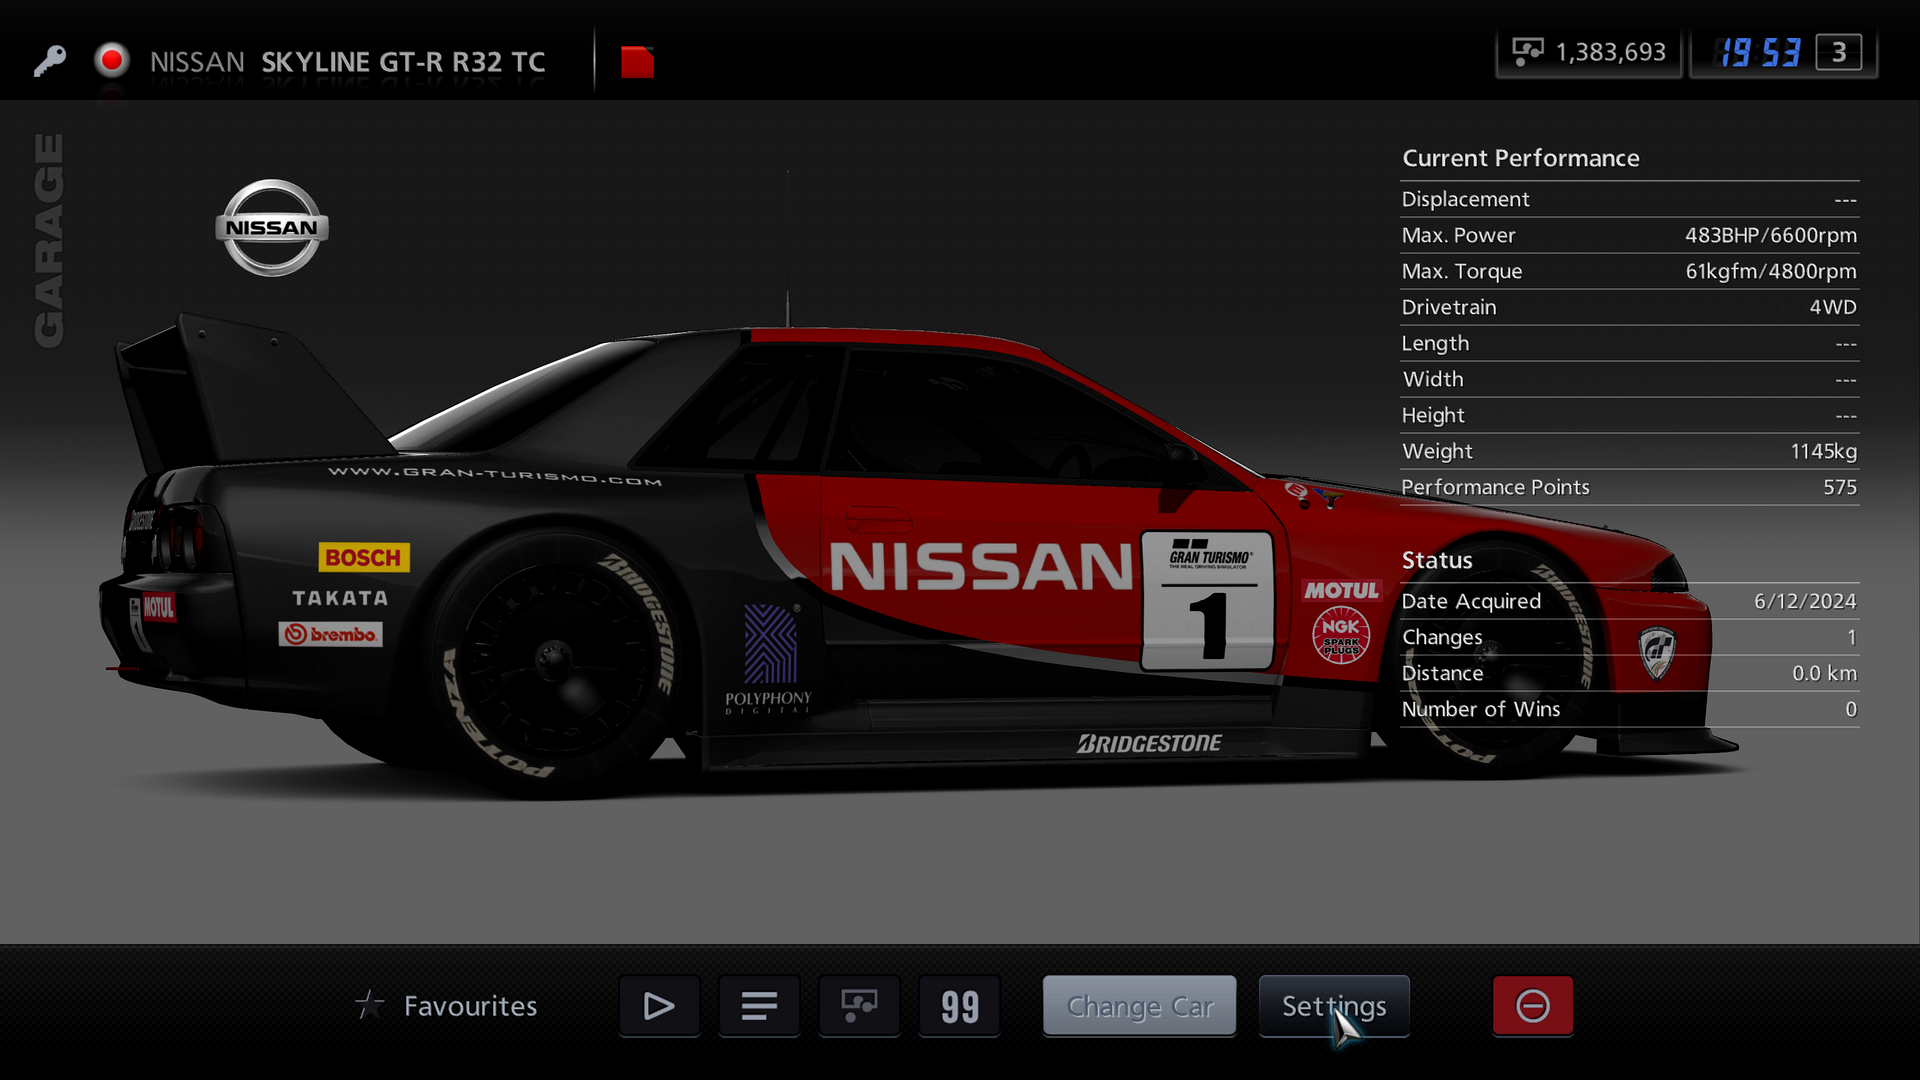Expand the Current Performance panel header
1920x1080 pixels.
point(1520,157)
